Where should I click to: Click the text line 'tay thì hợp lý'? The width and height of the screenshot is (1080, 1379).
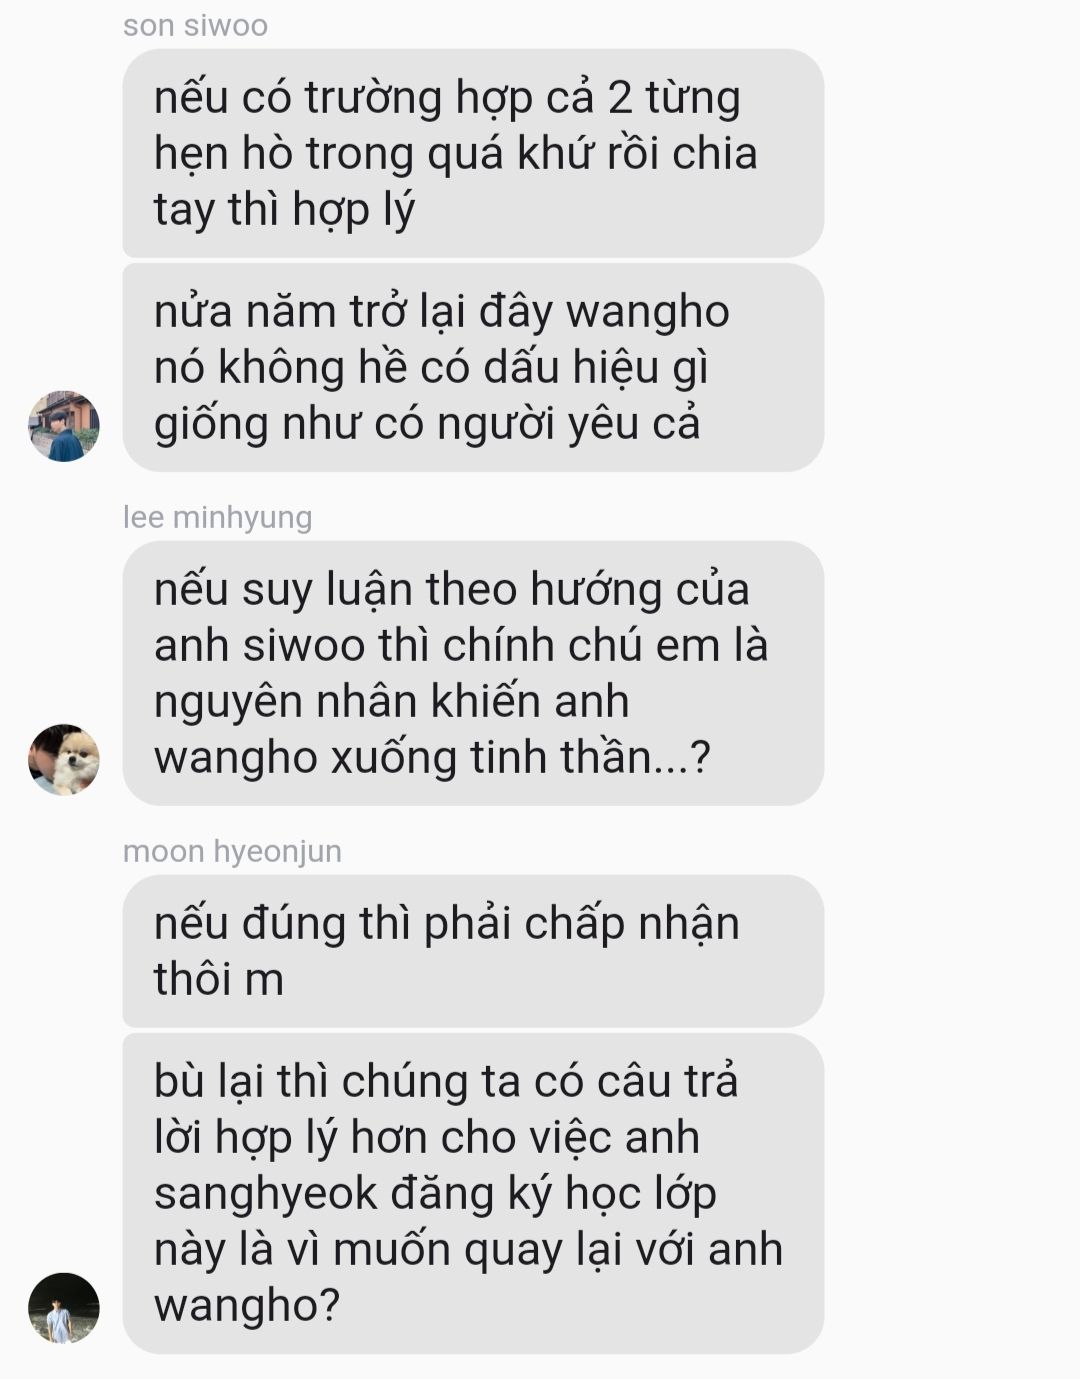point(284,210)
